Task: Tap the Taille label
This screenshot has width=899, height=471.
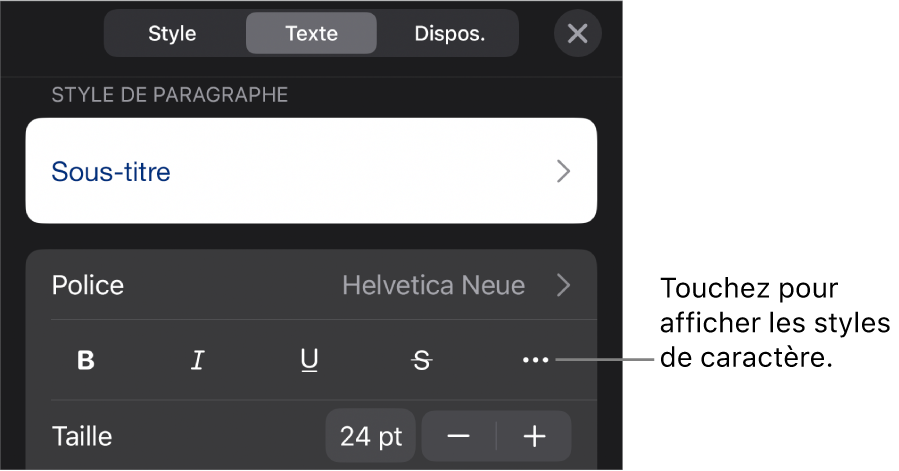Action: coord(82,437)
